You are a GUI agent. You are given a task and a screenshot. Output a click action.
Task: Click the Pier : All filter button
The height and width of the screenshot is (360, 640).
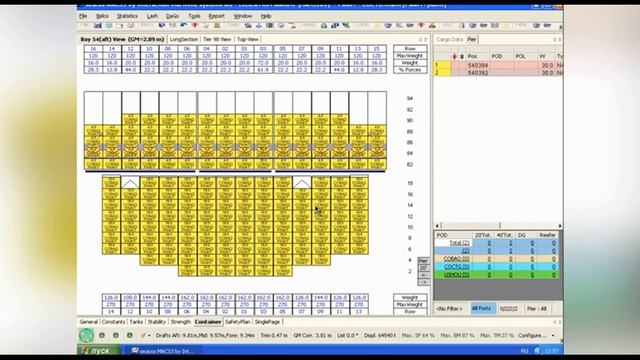536,309
